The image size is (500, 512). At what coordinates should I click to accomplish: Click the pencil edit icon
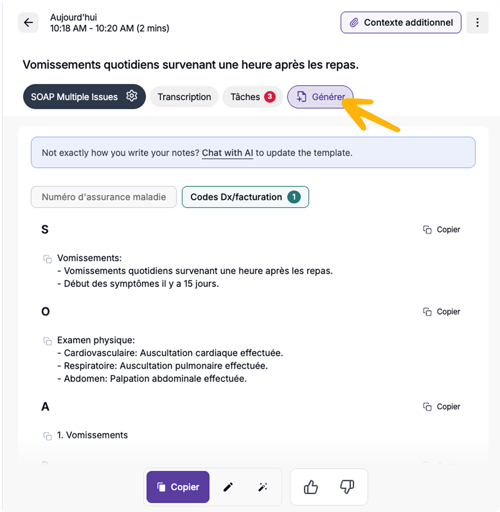228,487
